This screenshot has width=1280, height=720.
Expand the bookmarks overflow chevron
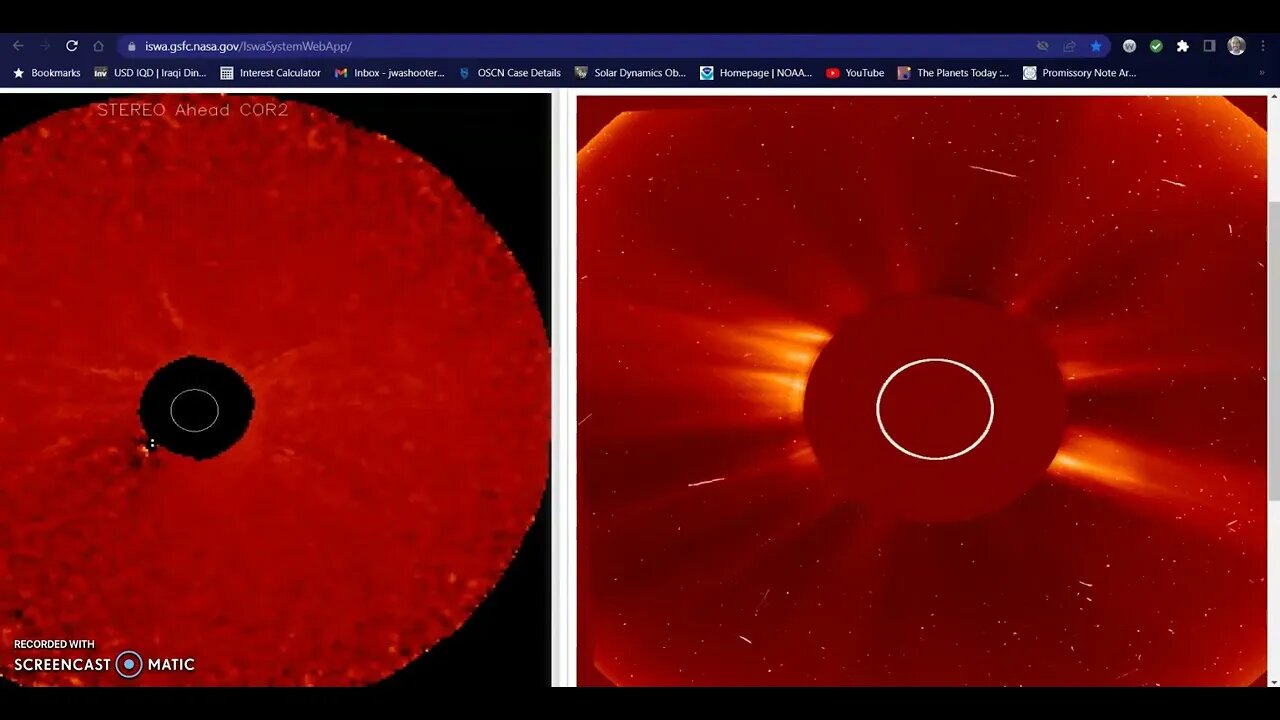click(1261, 73)
